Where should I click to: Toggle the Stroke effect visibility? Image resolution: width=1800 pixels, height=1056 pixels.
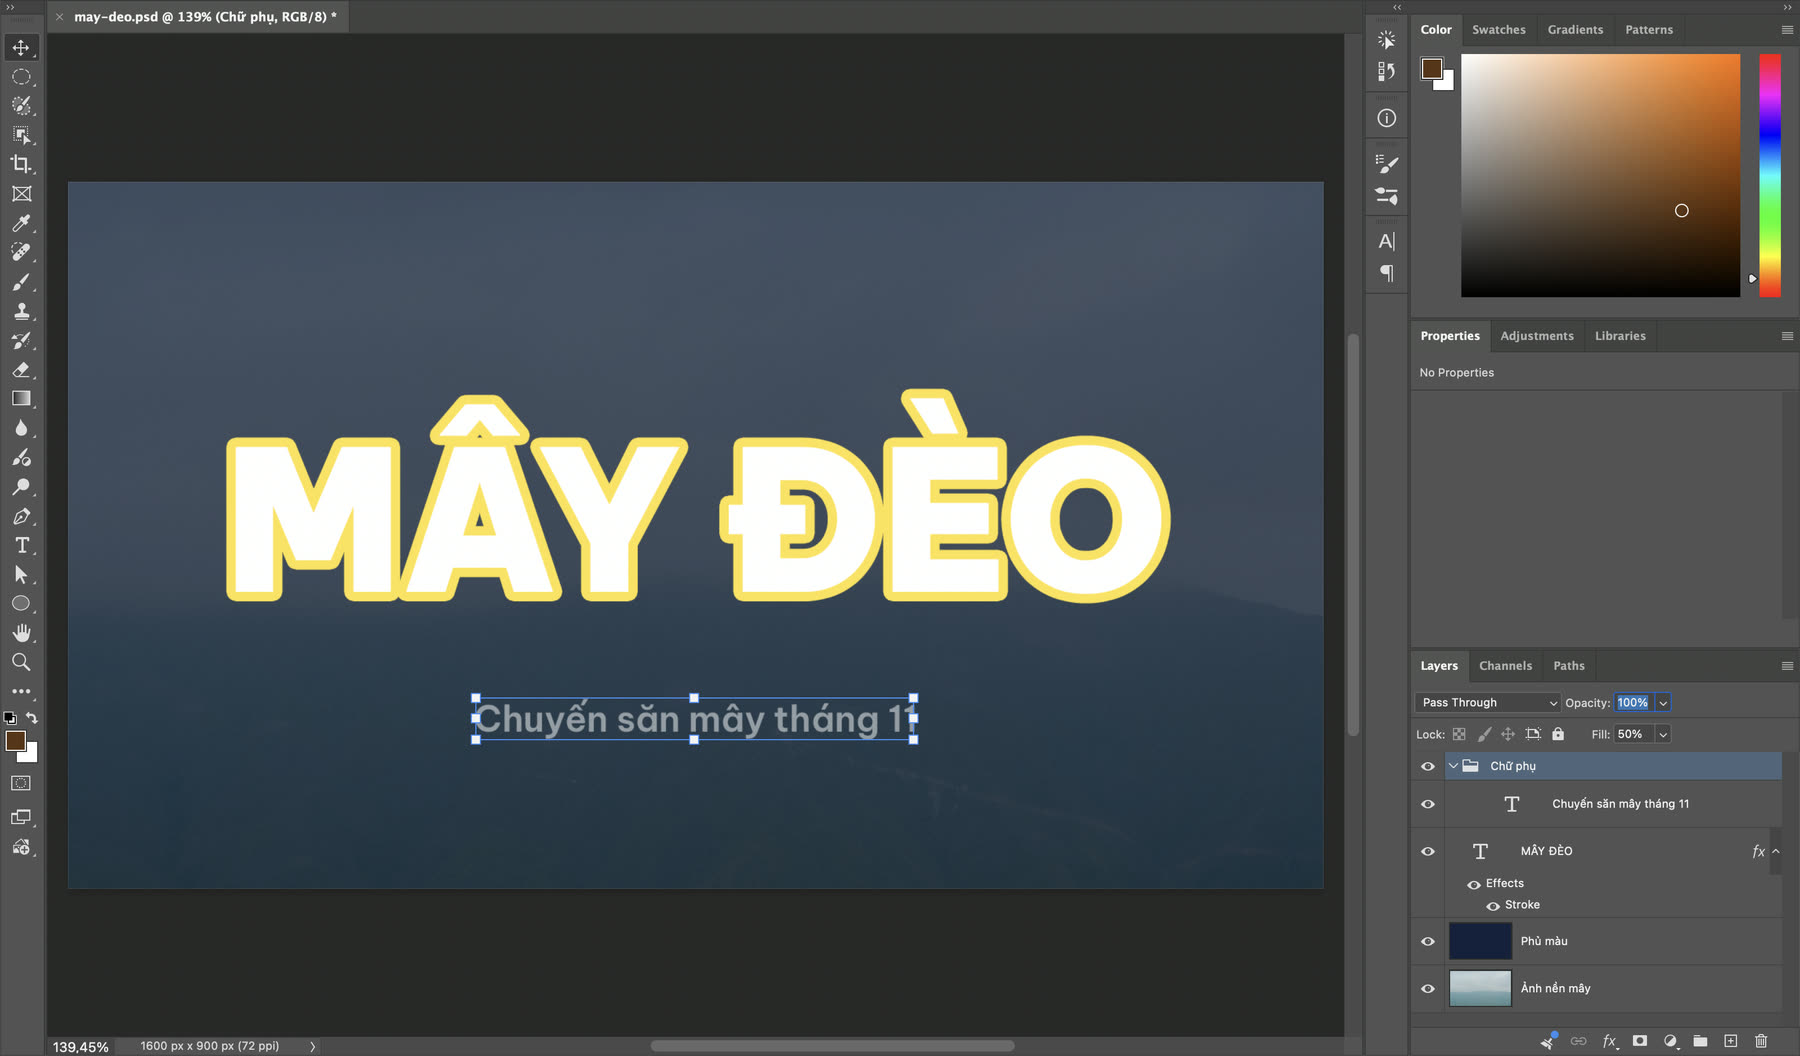[x=1493, y=906]
